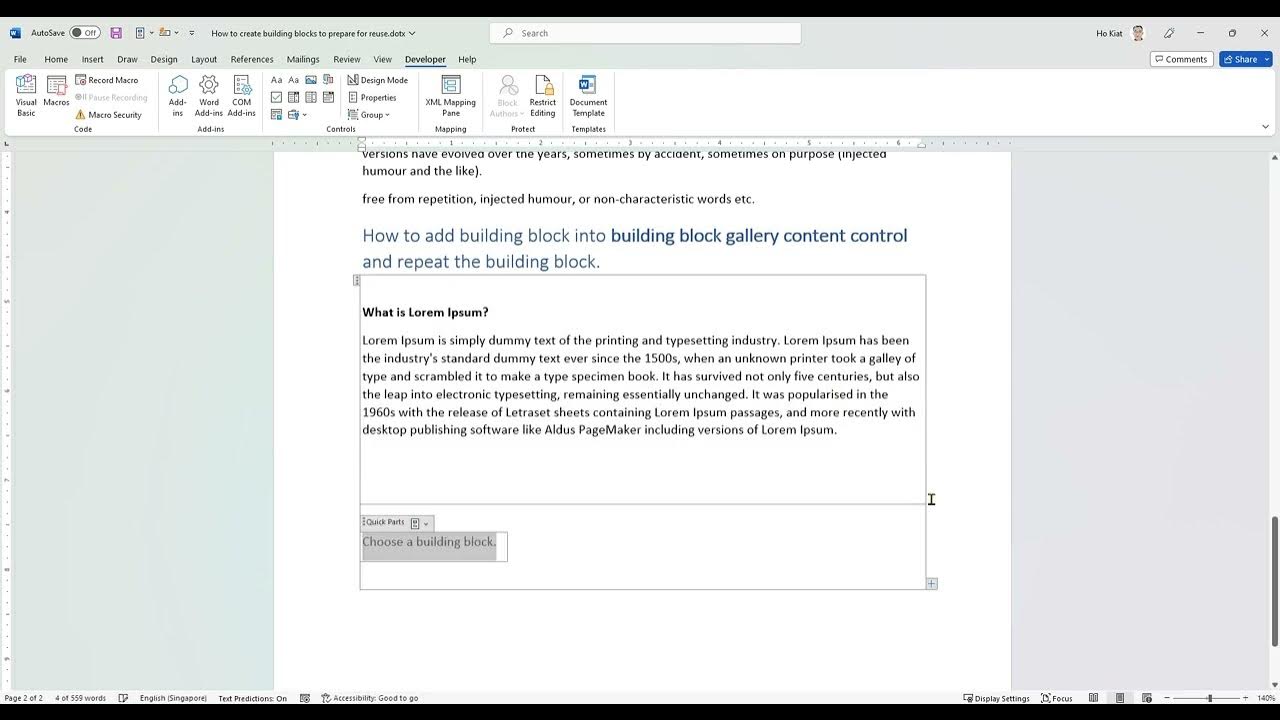The height and width of the screenshot is (720, 1280).
Task: Insert a Check Box content control
Action: click(277, 97)
